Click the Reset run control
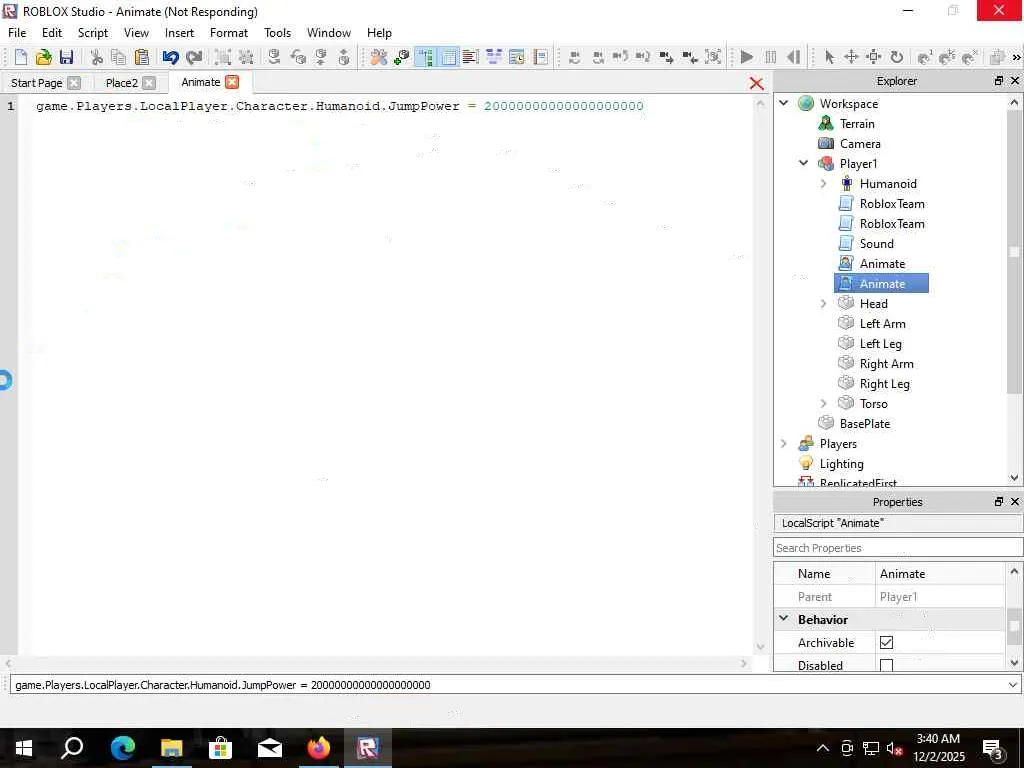 pos(793,57)
